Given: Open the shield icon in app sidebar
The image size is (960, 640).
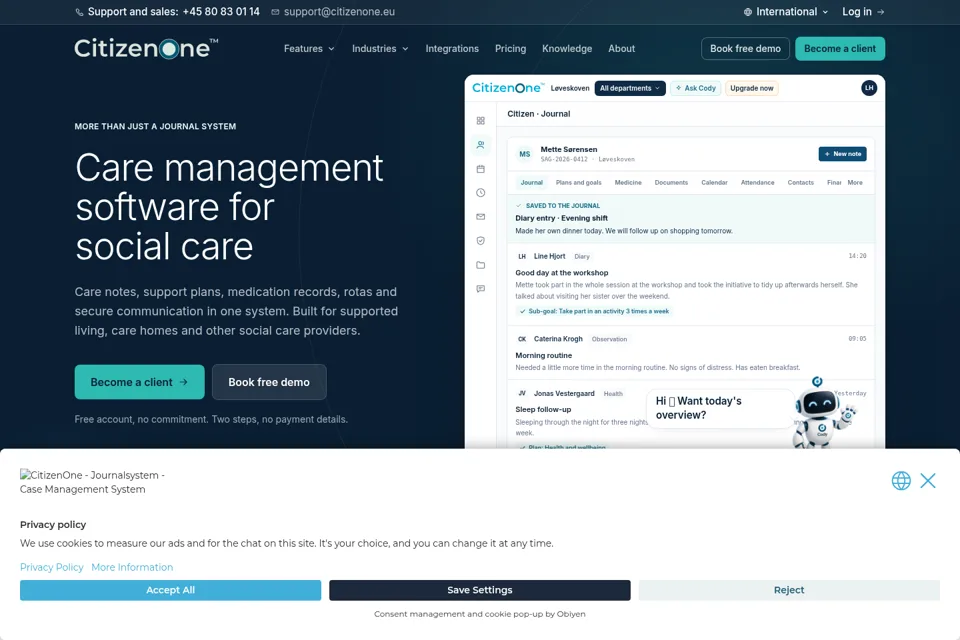Looking at the screenshot, I should (481, 241).
